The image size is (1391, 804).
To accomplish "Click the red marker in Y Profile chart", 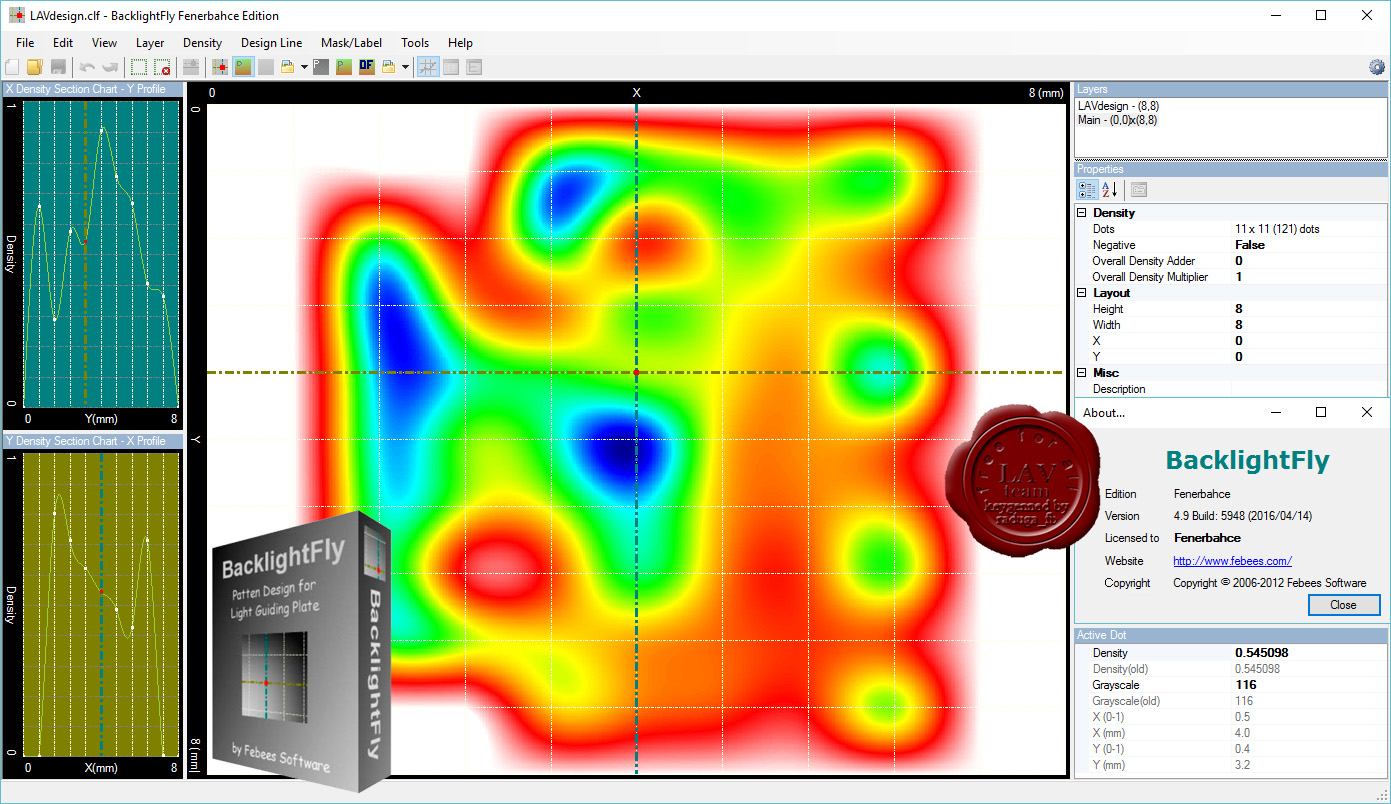I will (86, 242).
